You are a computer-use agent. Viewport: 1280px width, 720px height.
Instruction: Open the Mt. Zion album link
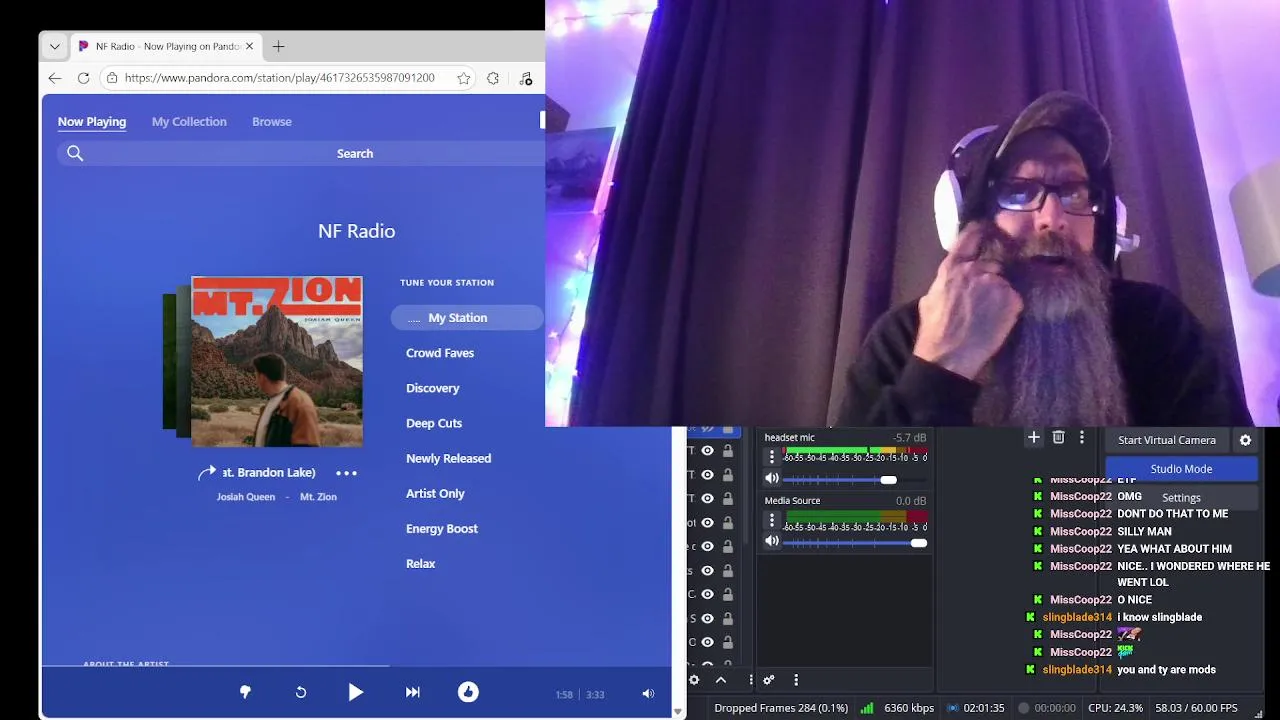tap(318, 497)
